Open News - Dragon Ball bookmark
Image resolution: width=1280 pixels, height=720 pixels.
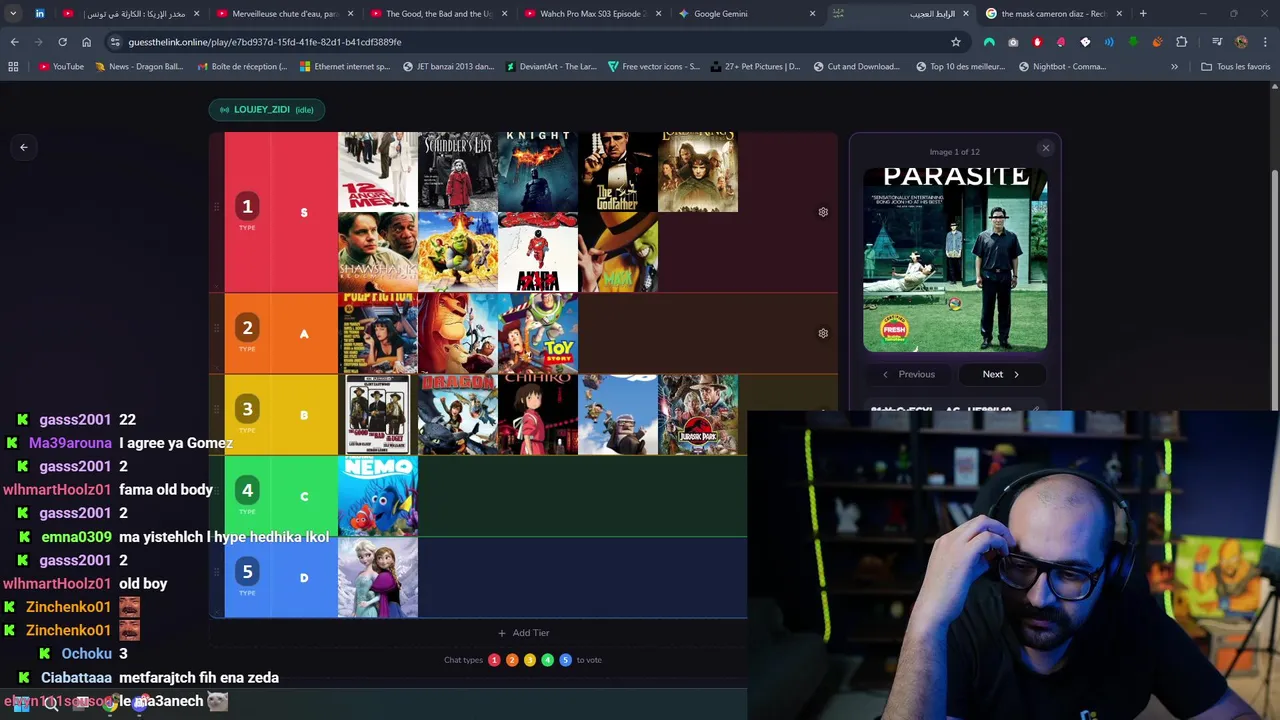(x=139, y=67)
